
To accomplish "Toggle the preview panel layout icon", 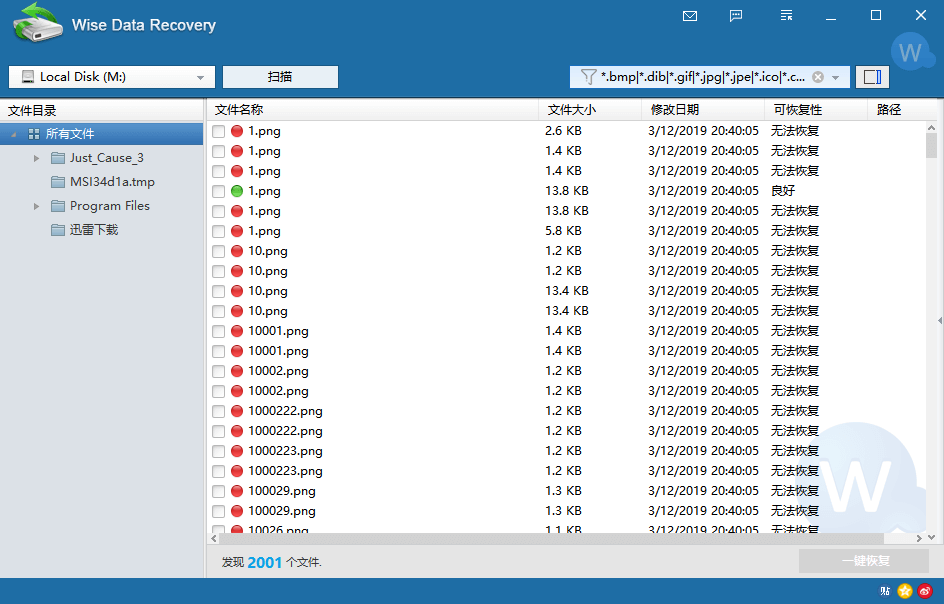I will tap(872, 77).
